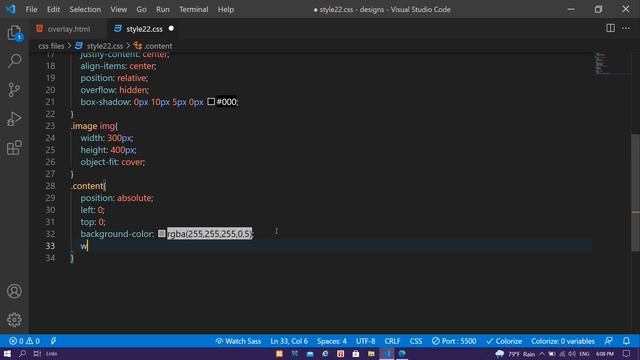Change encoding via UTF-8 indicator
Image resolution: width=640 pixels, height=360 pixels.
365,341
